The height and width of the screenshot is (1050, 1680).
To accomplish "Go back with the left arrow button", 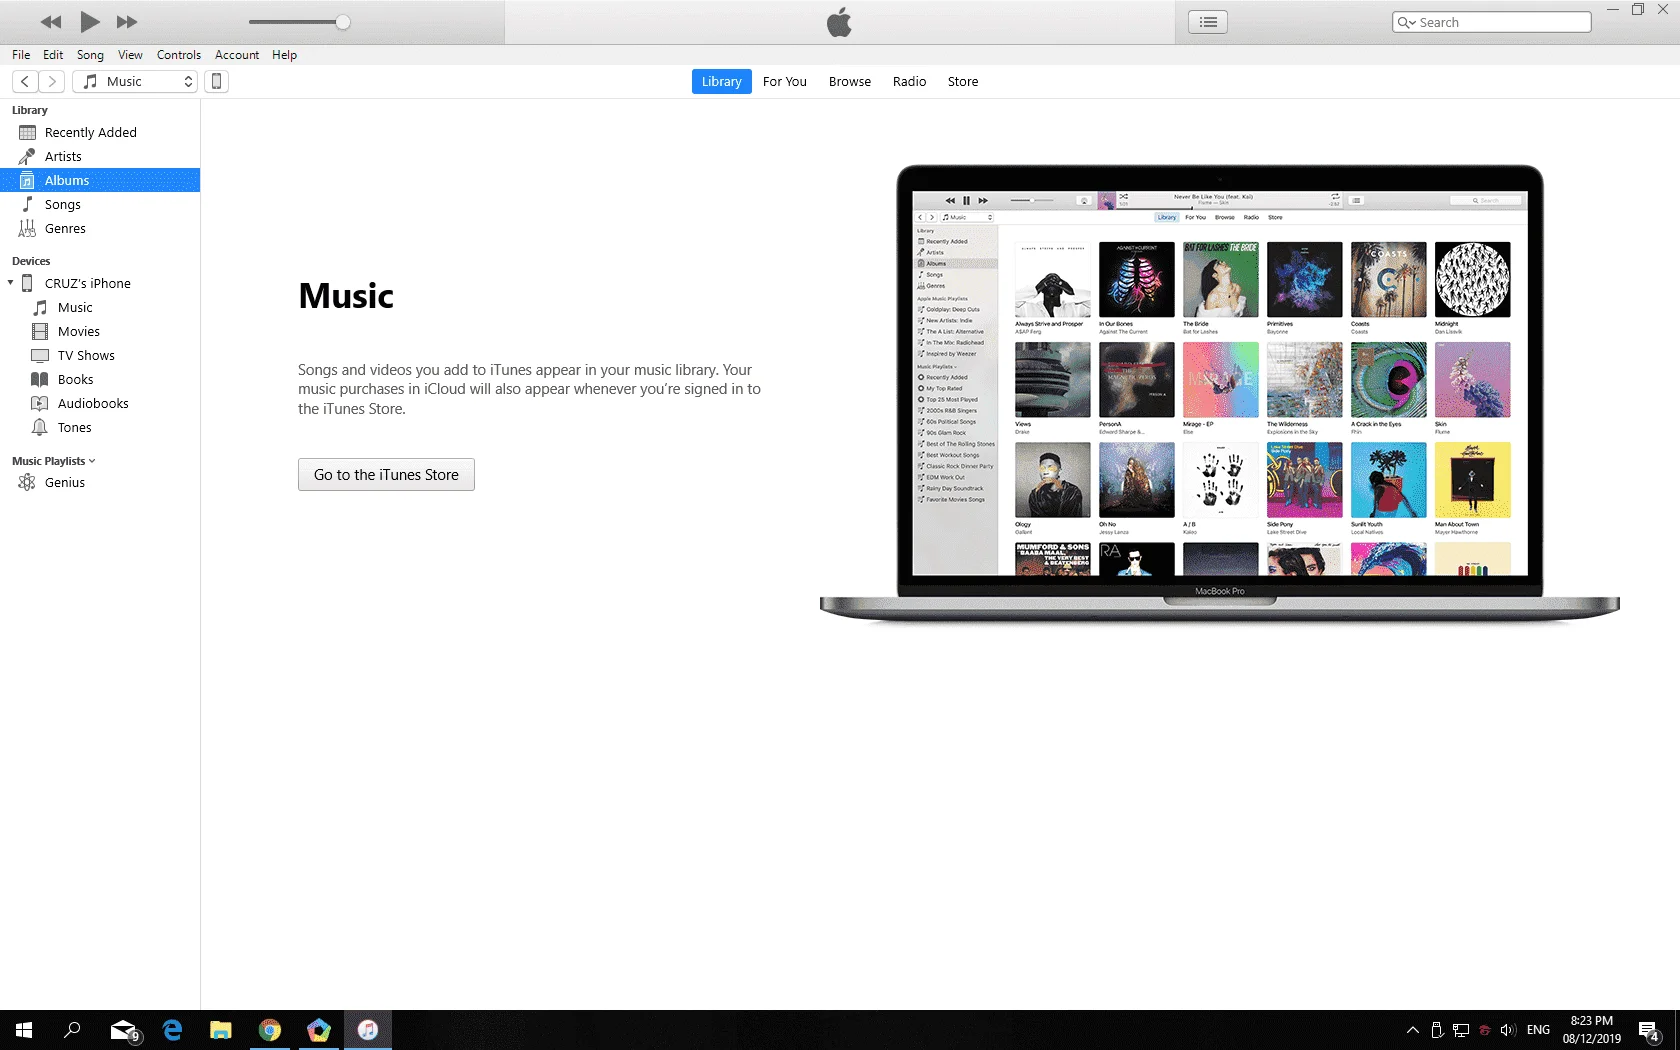I will [25, 82].
